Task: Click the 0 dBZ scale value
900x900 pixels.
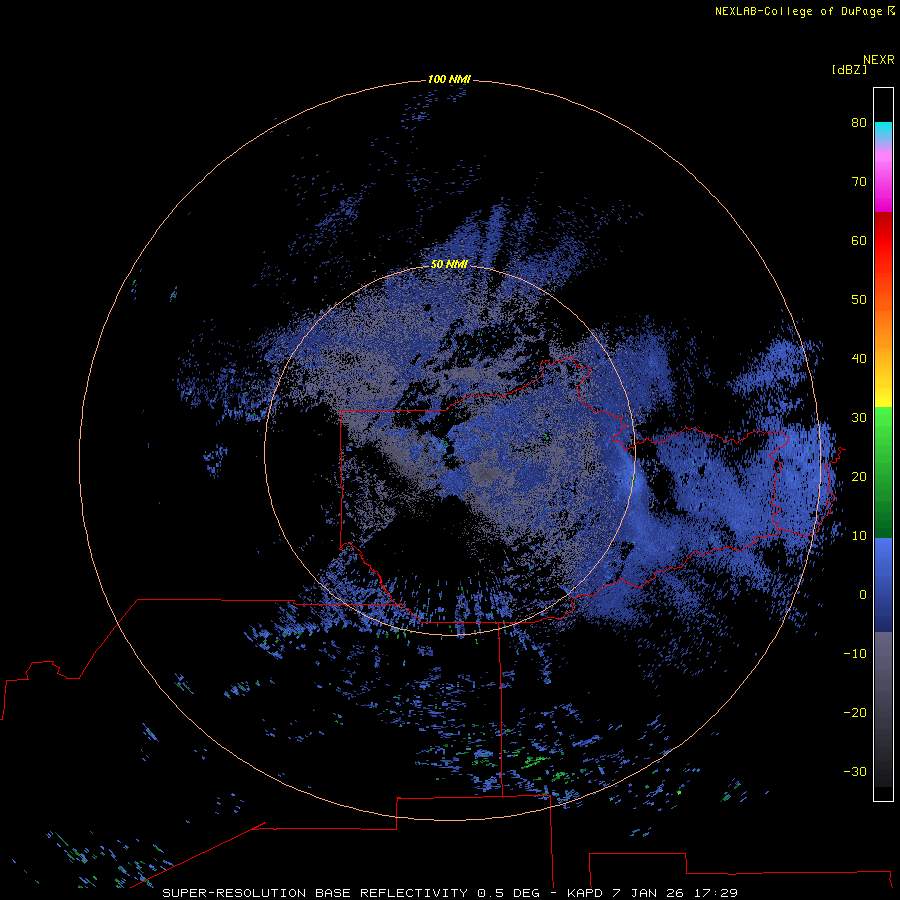Action: click(863, 595)
